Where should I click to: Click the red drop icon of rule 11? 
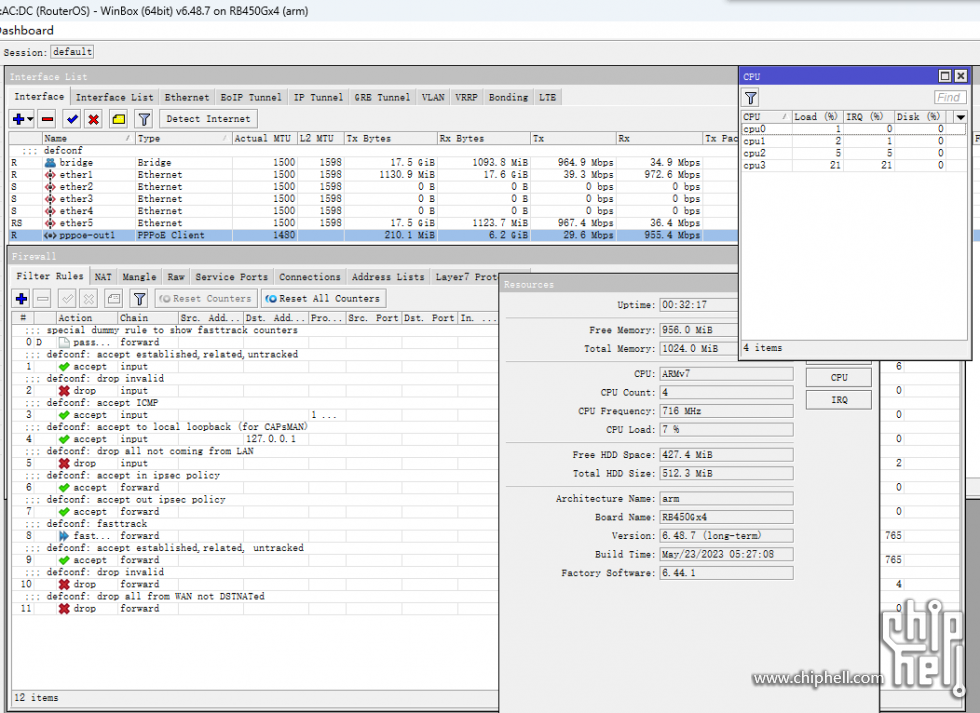pos(64,609)
